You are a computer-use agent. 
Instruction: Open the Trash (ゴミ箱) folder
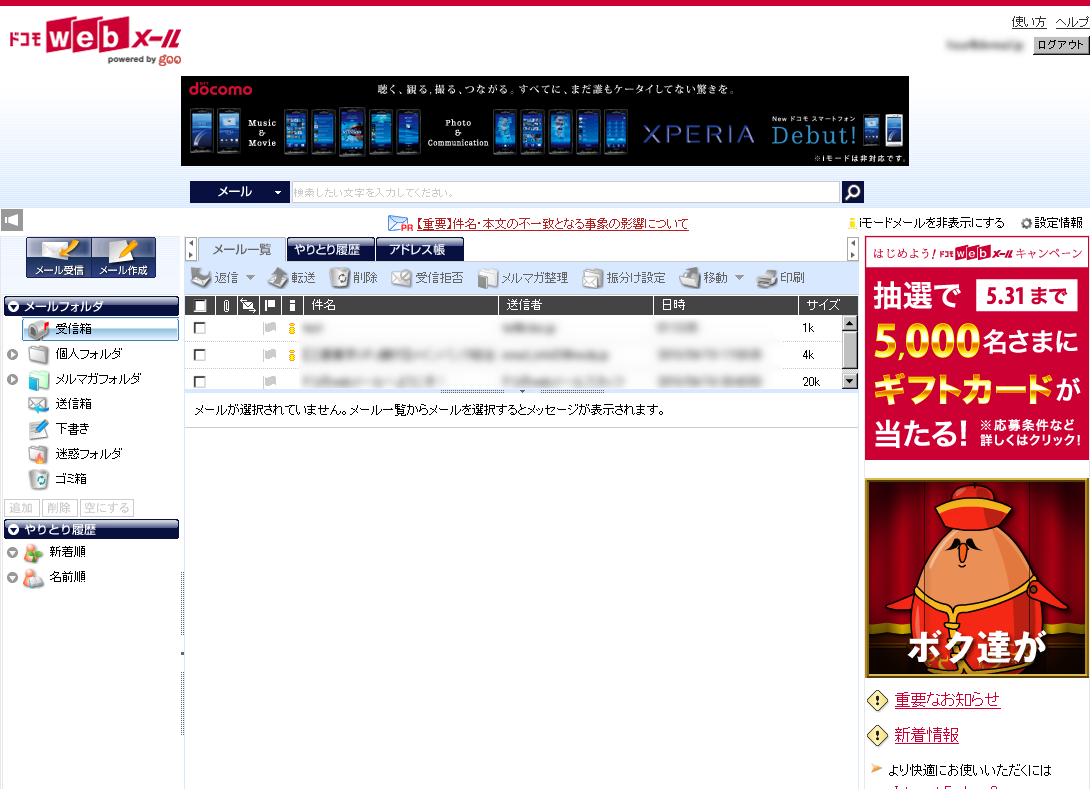point(40,479)
